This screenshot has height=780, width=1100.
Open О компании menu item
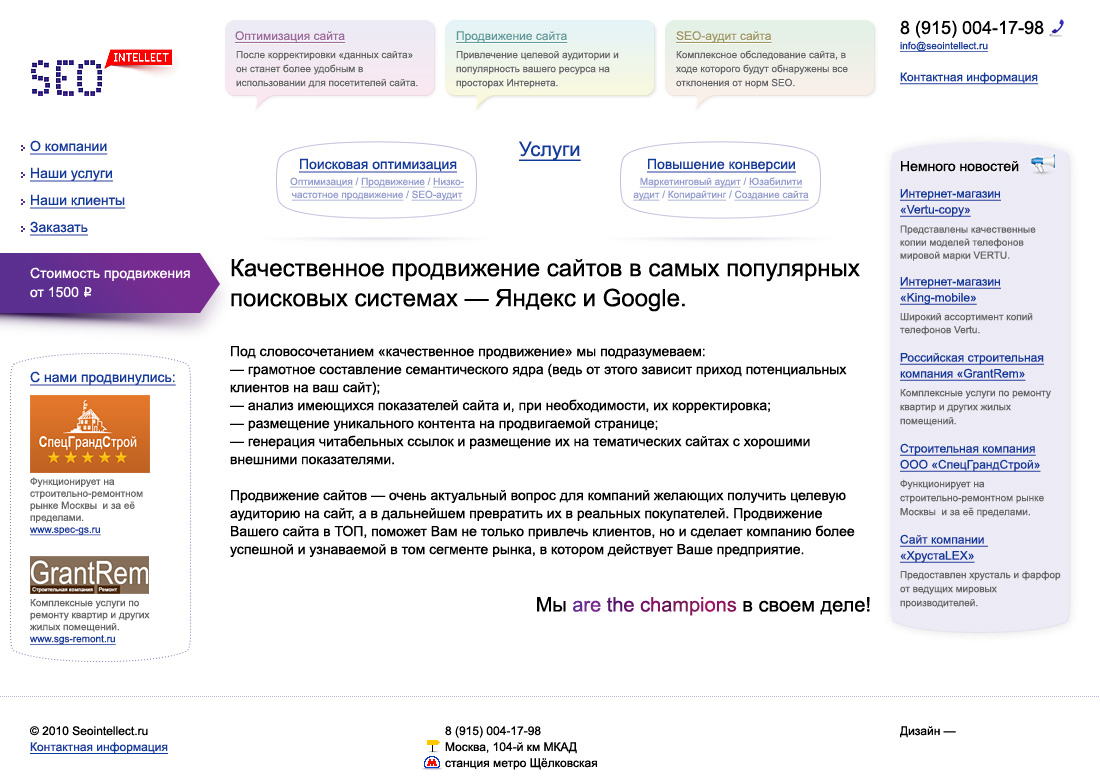[69, 147]
